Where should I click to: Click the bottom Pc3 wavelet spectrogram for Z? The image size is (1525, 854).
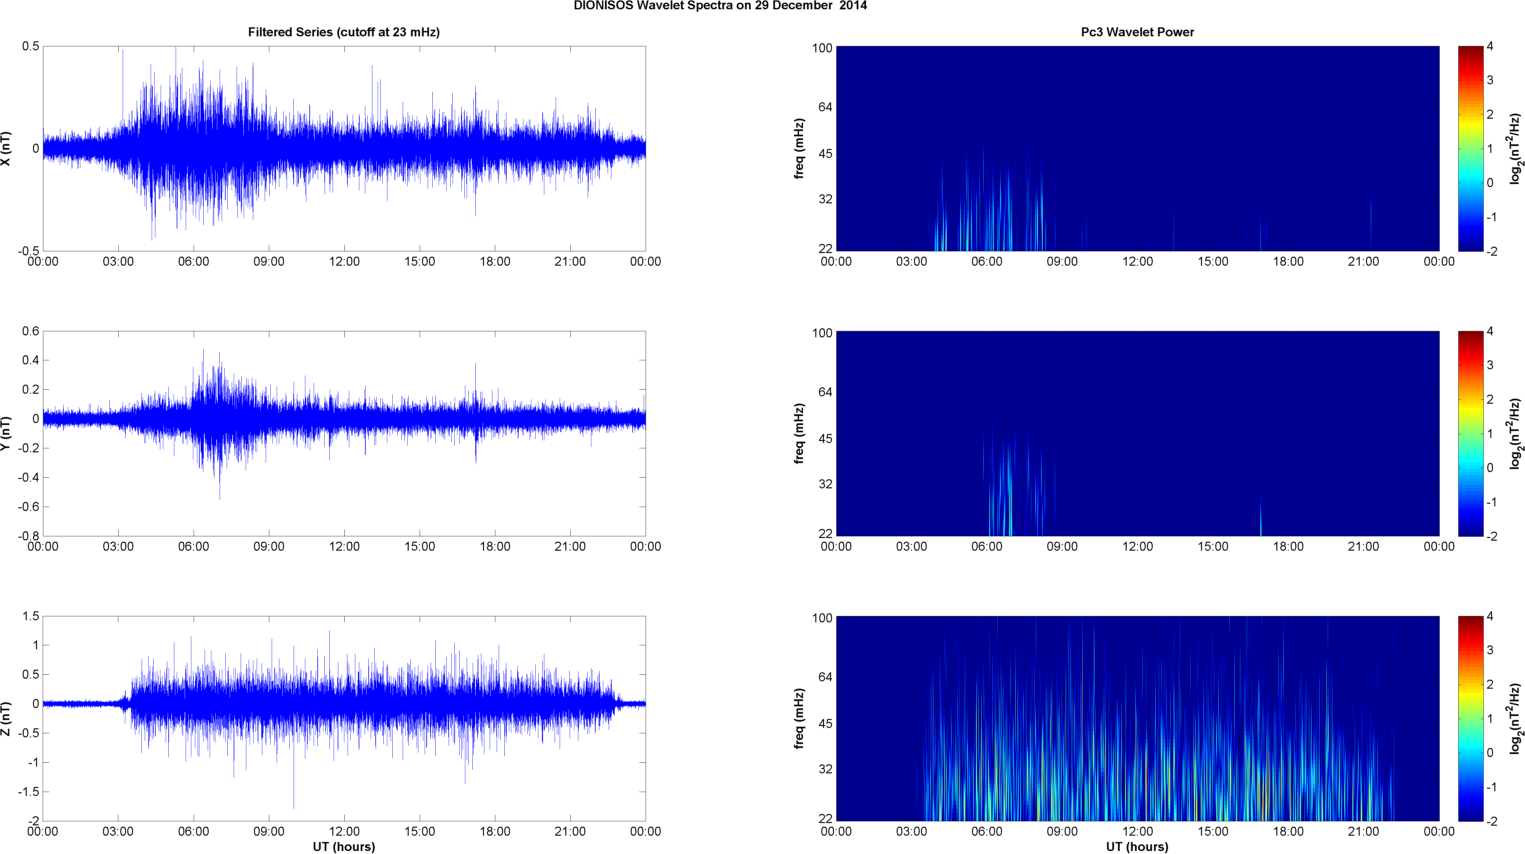(x=1137, y=718)
